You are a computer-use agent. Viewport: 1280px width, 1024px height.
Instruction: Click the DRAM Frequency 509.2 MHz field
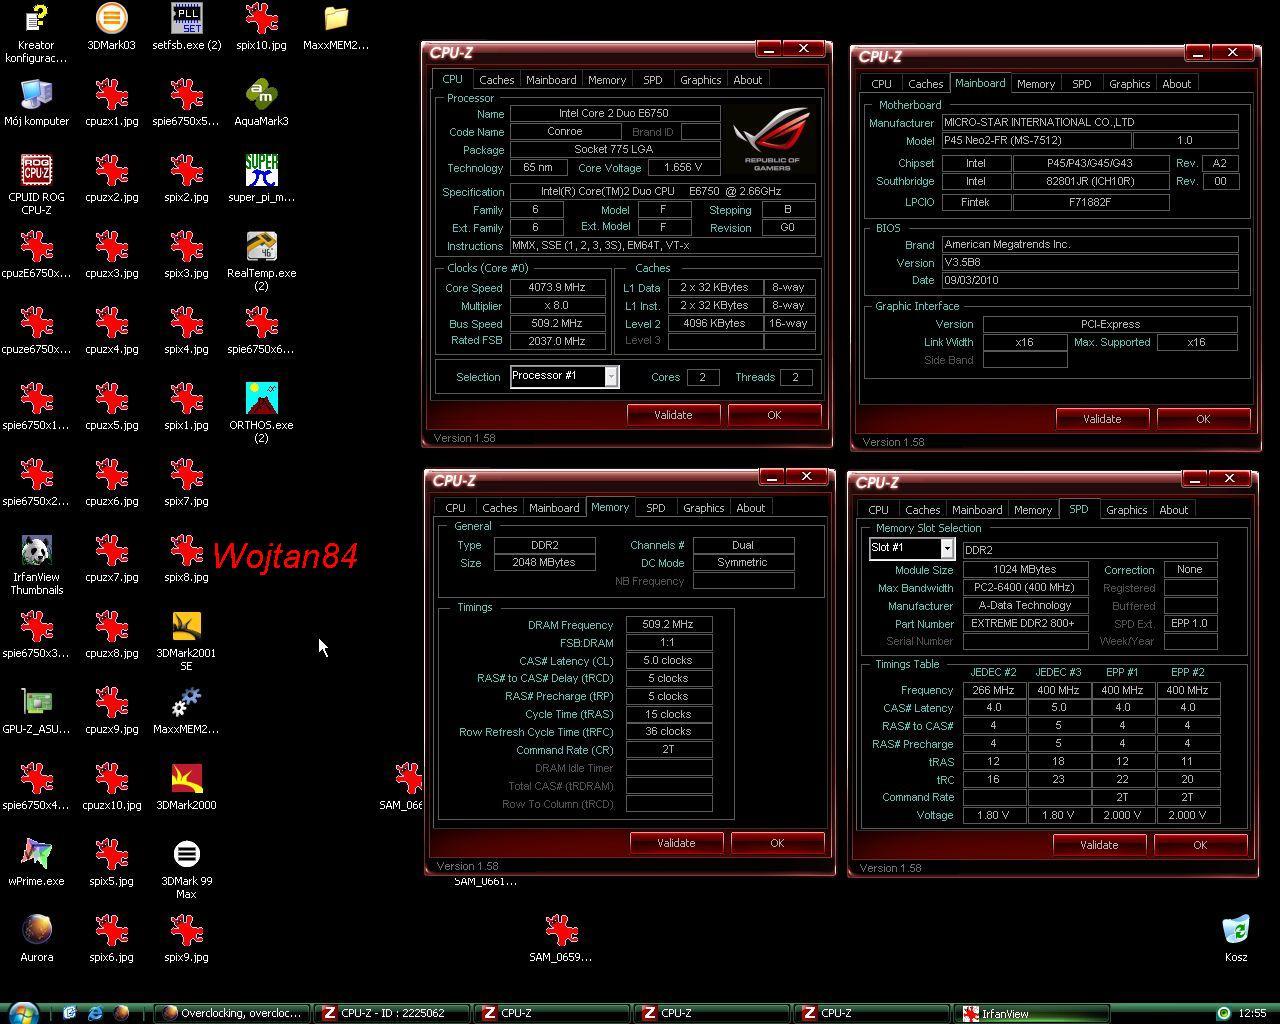pyautogui.click(x=668, y=625)
